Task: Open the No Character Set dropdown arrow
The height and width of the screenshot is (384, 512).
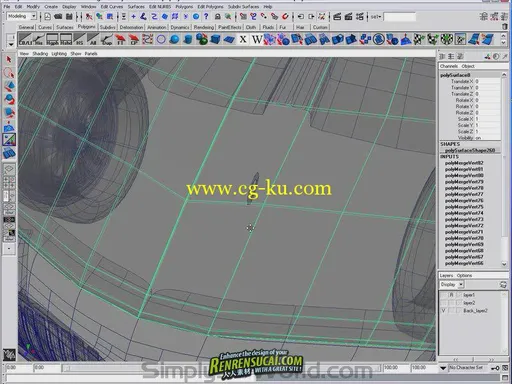Action: [443, 368]
